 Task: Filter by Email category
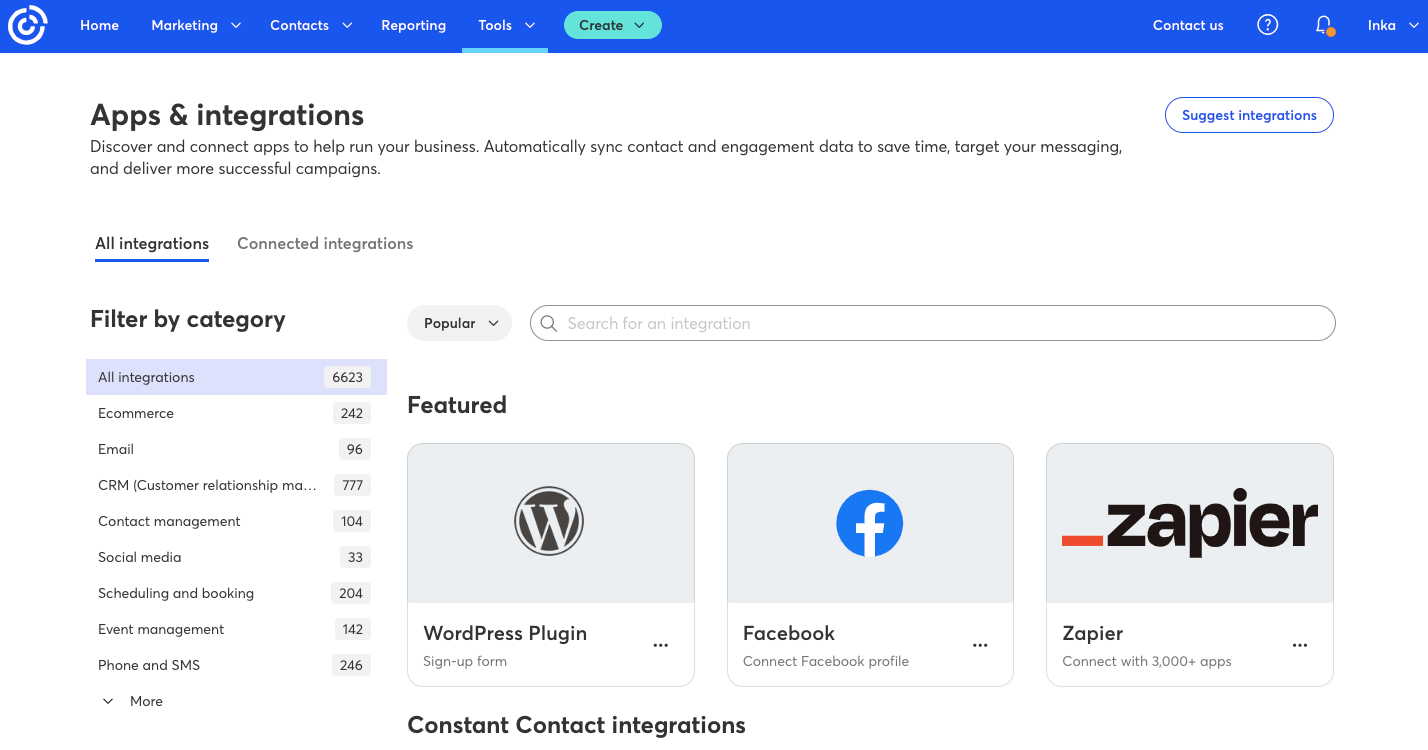point(236,449)
